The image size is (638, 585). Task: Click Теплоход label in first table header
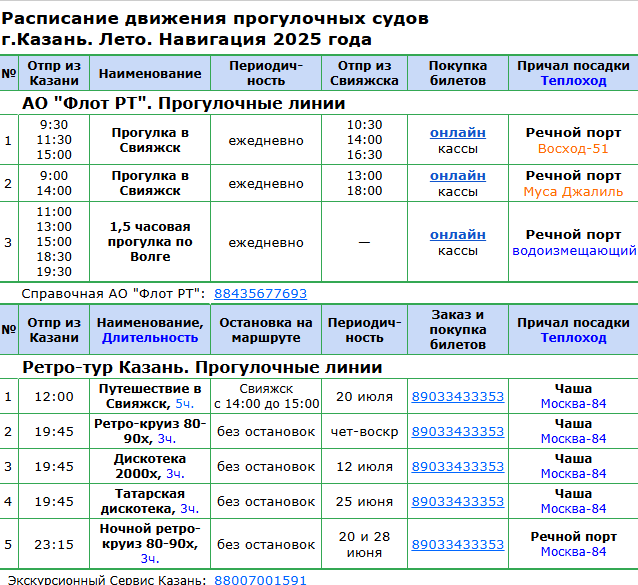click(x=573, y=81)
